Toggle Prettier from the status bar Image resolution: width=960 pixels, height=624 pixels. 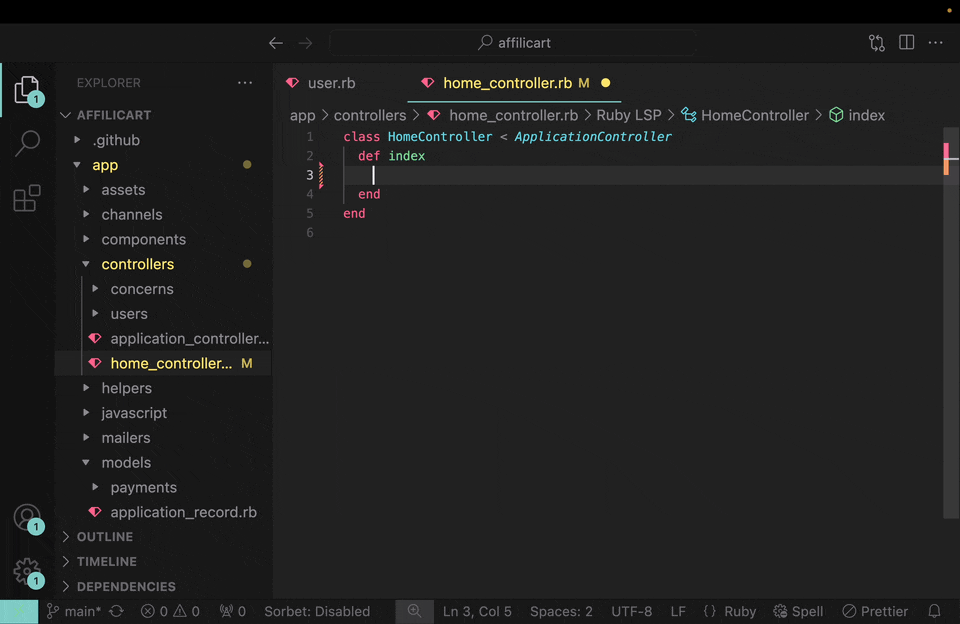tap(875, 611)
